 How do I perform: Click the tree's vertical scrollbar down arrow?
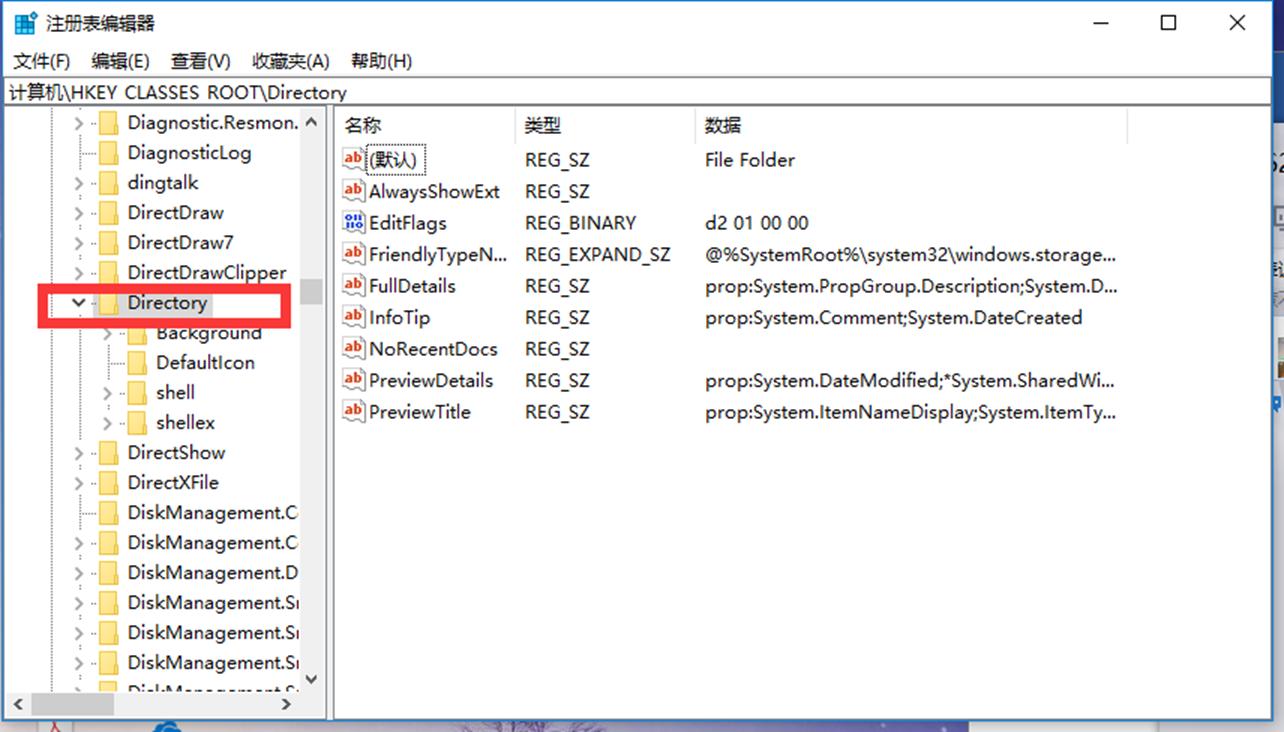(x=311, y=679)
